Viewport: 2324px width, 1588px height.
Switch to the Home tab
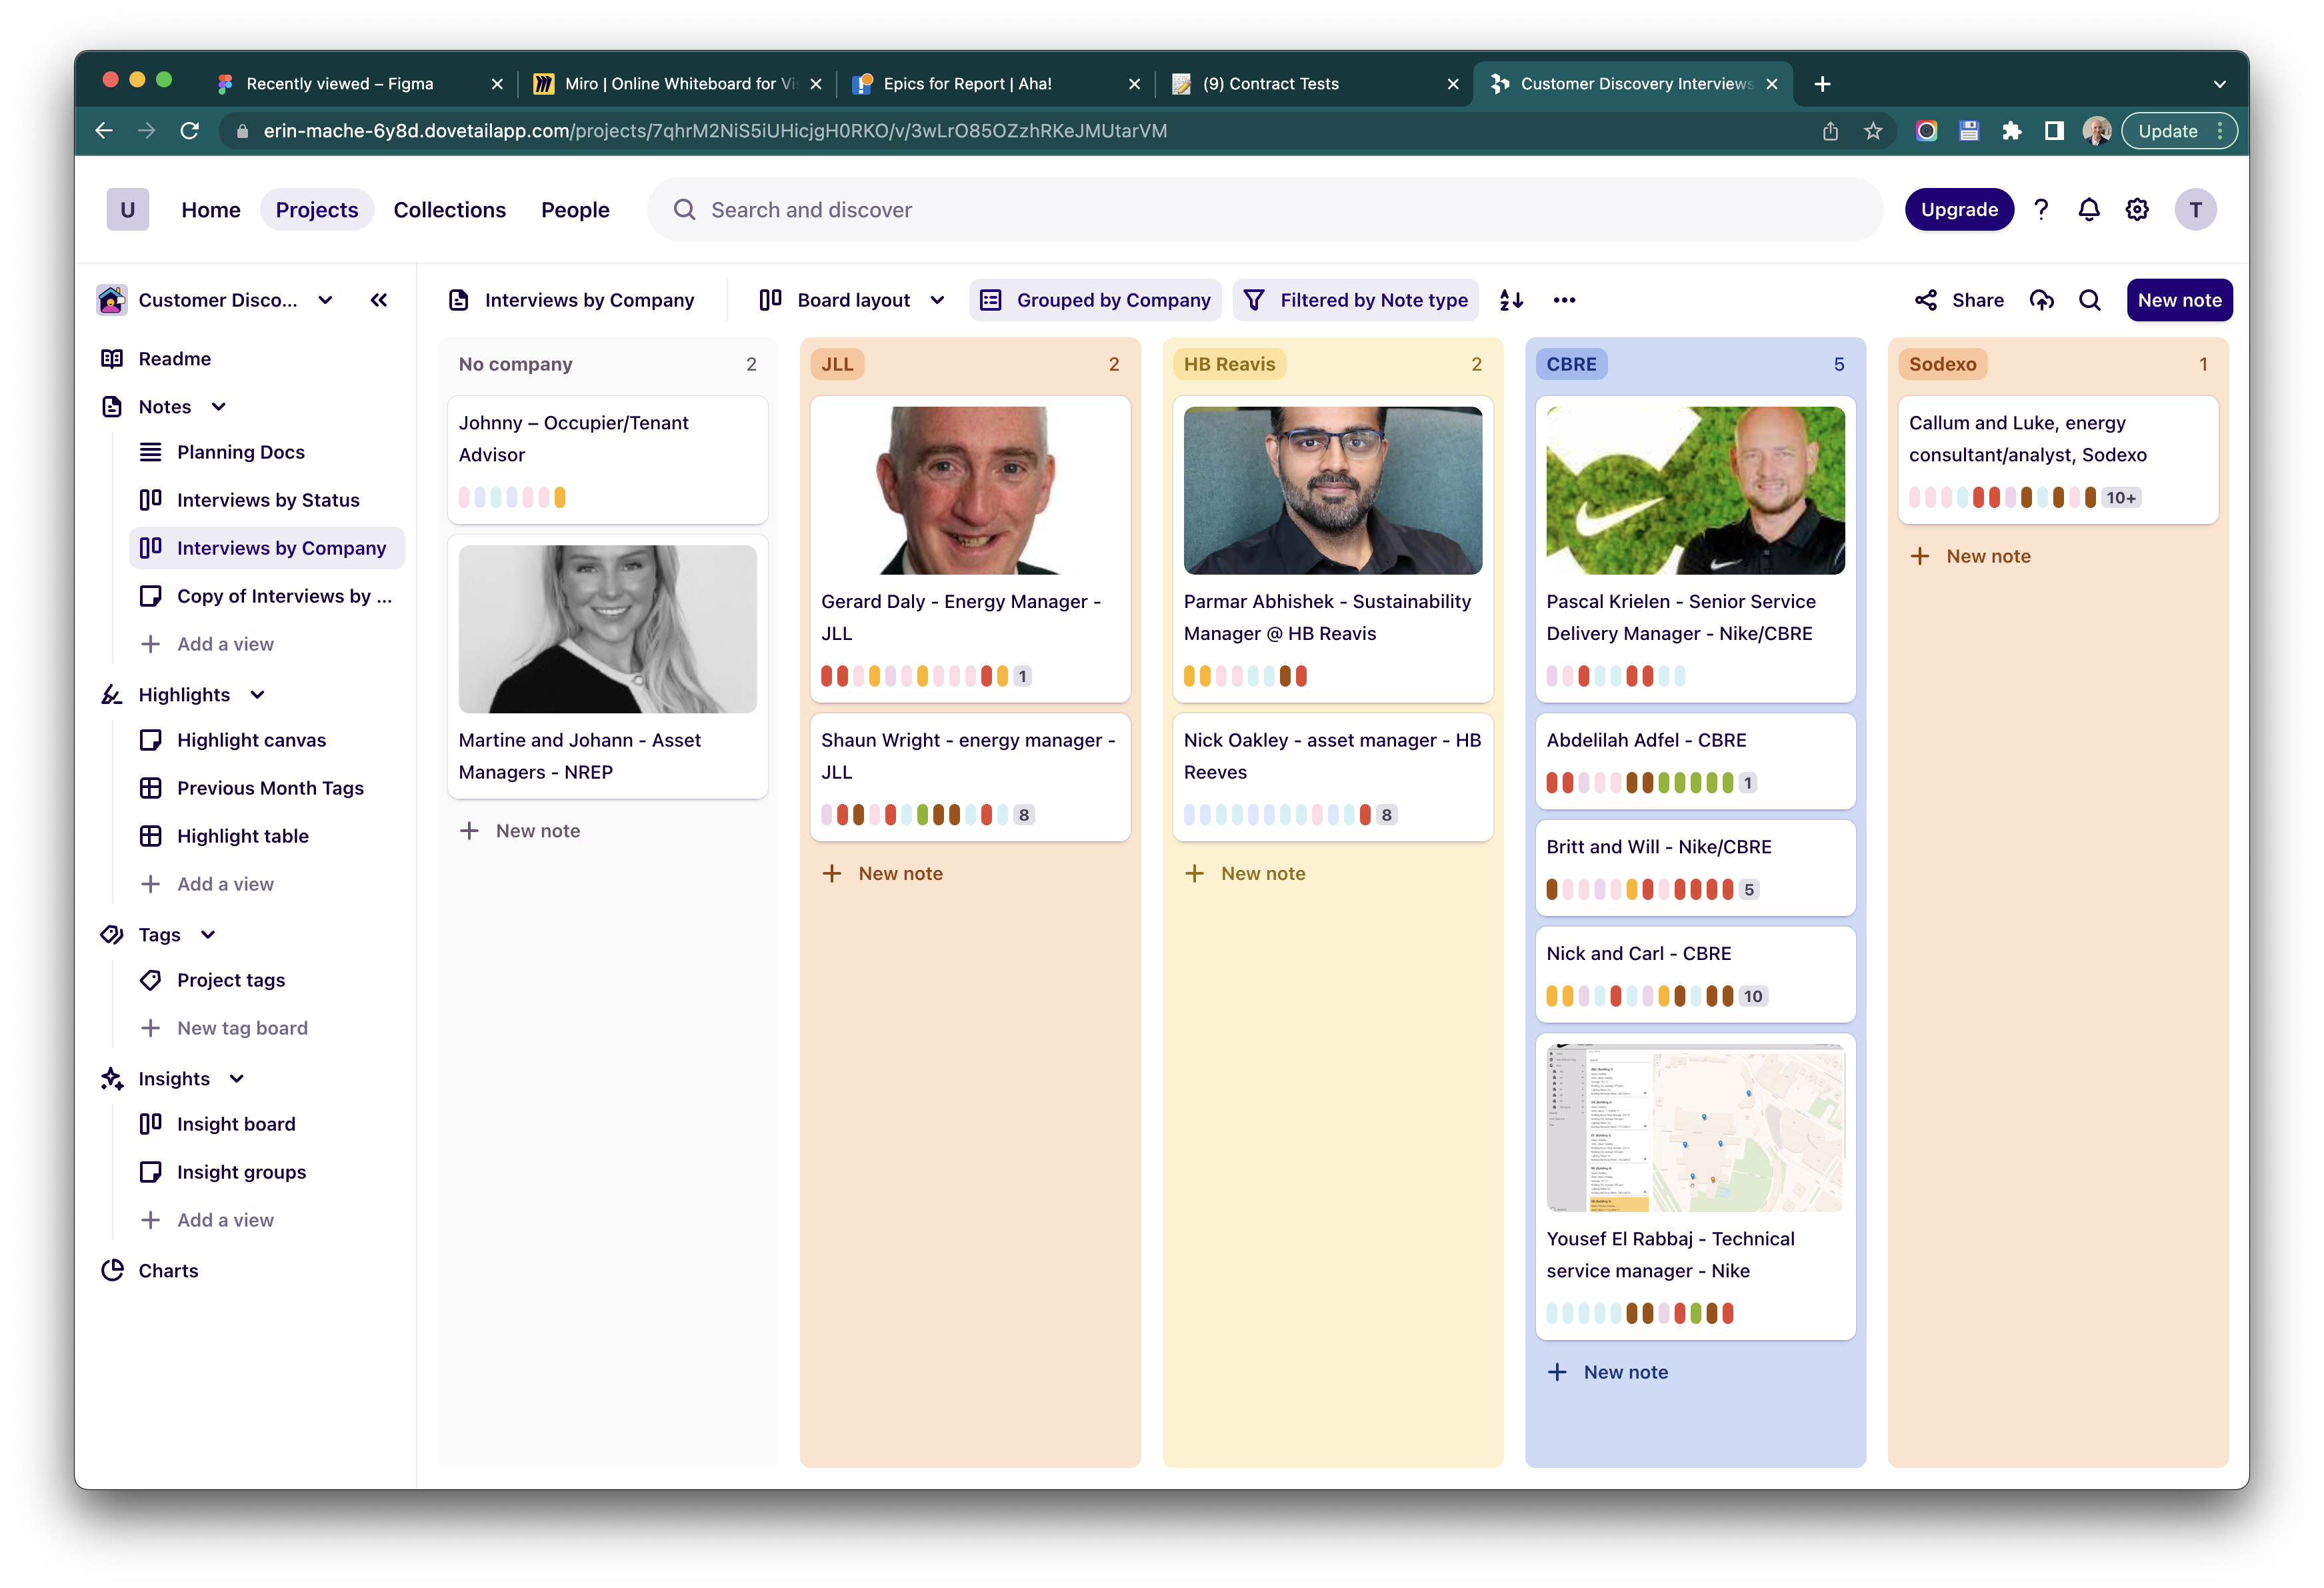click(211, 209)
